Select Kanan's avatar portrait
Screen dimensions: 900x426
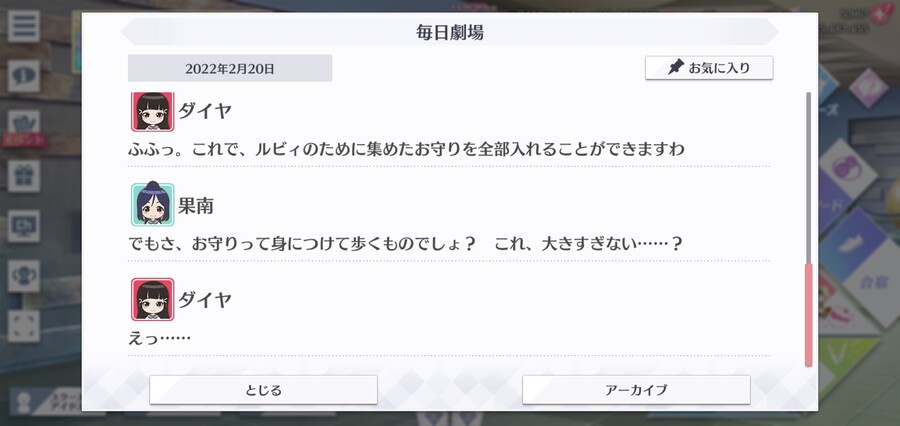click(153, 204)
